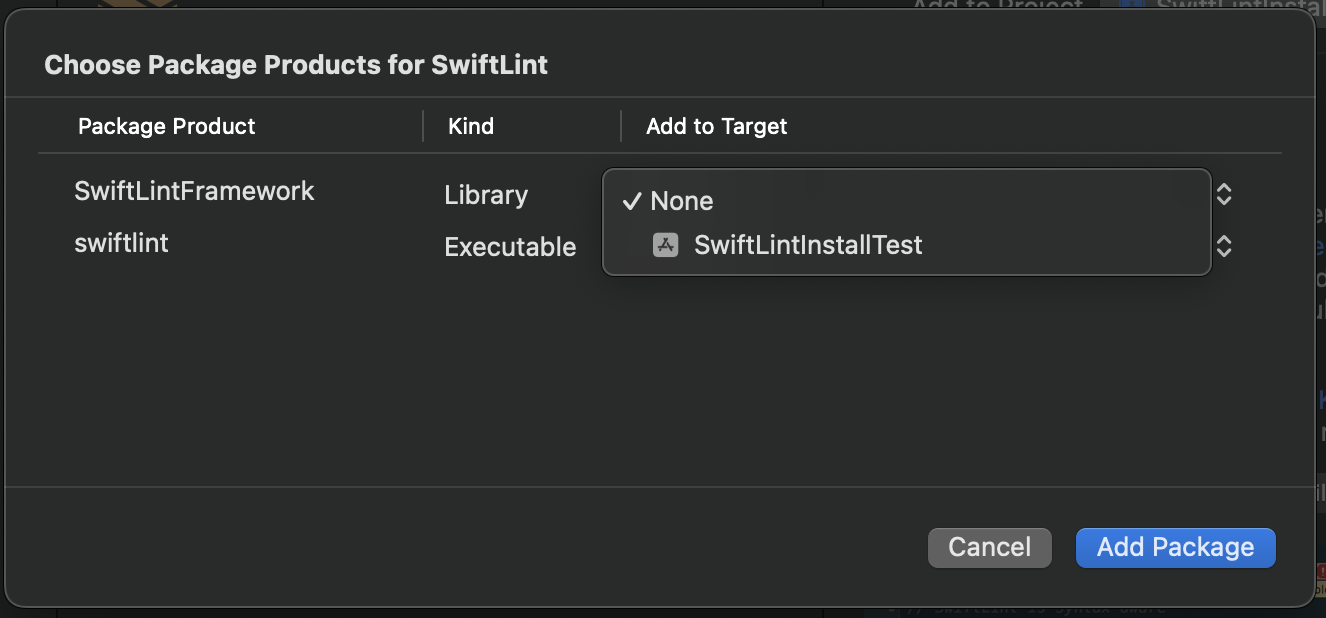Click the Library kind cell
Image resolution: width=1326 pixels, height=618 pixels.
tap(486, 195)
